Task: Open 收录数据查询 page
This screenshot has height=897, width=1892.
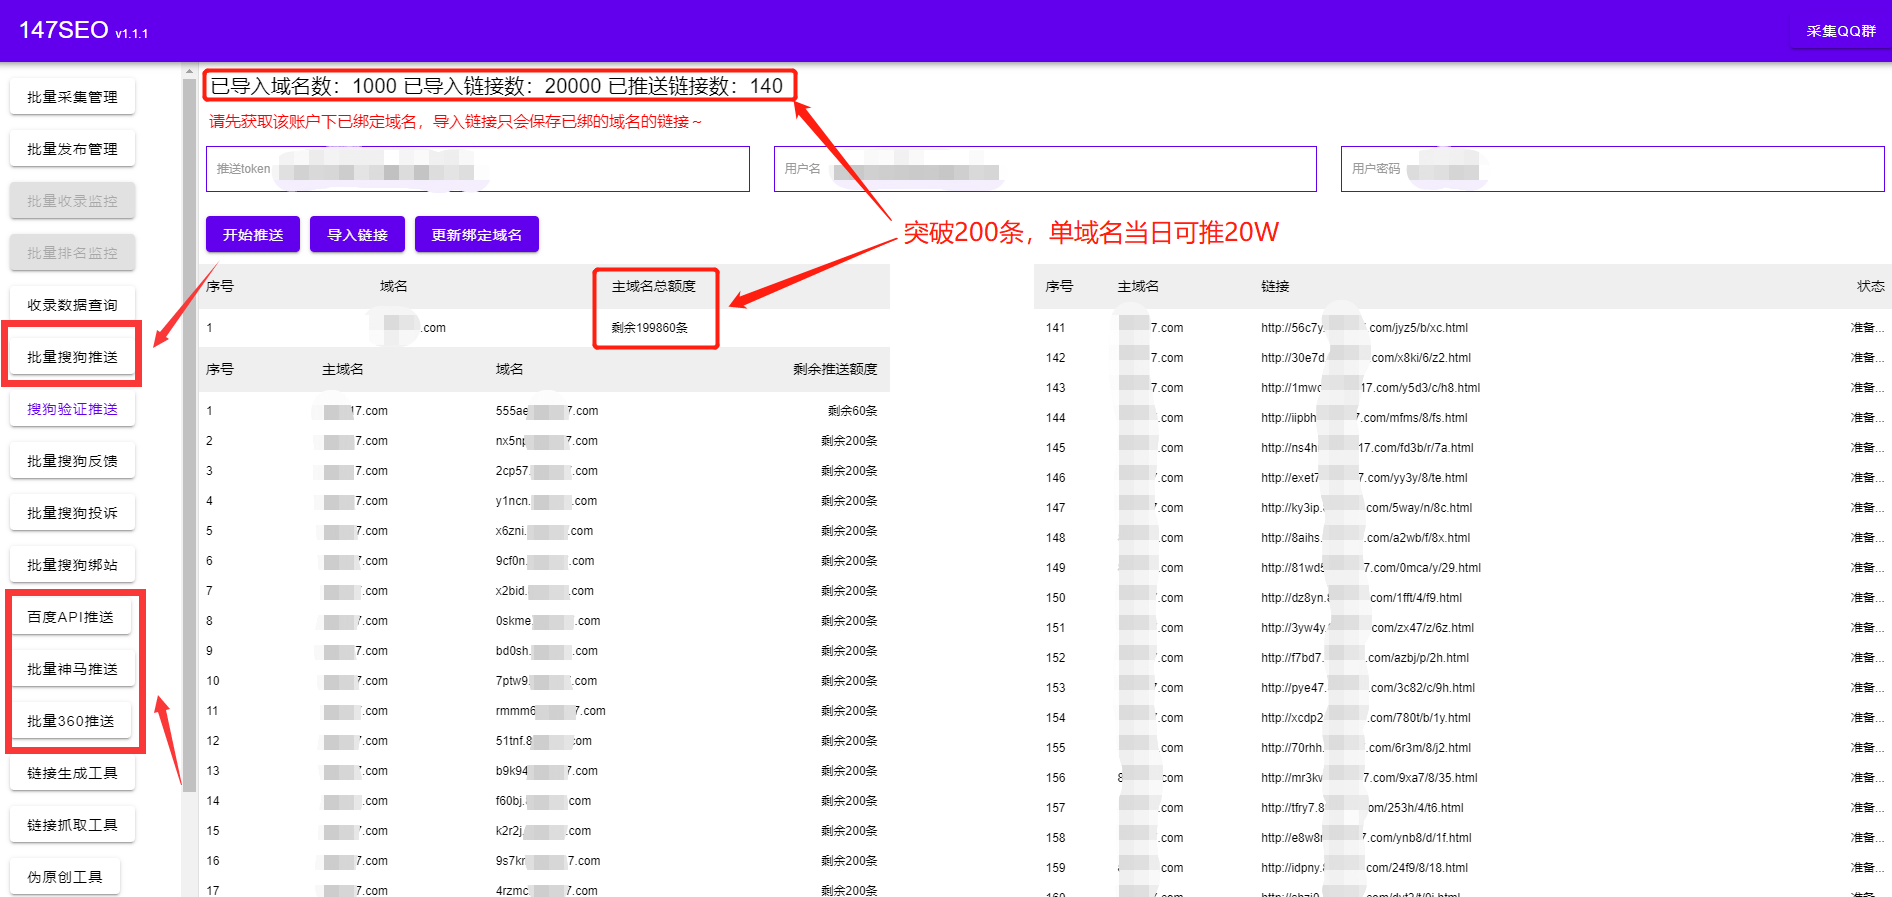Action: click(x=72, y=305)
